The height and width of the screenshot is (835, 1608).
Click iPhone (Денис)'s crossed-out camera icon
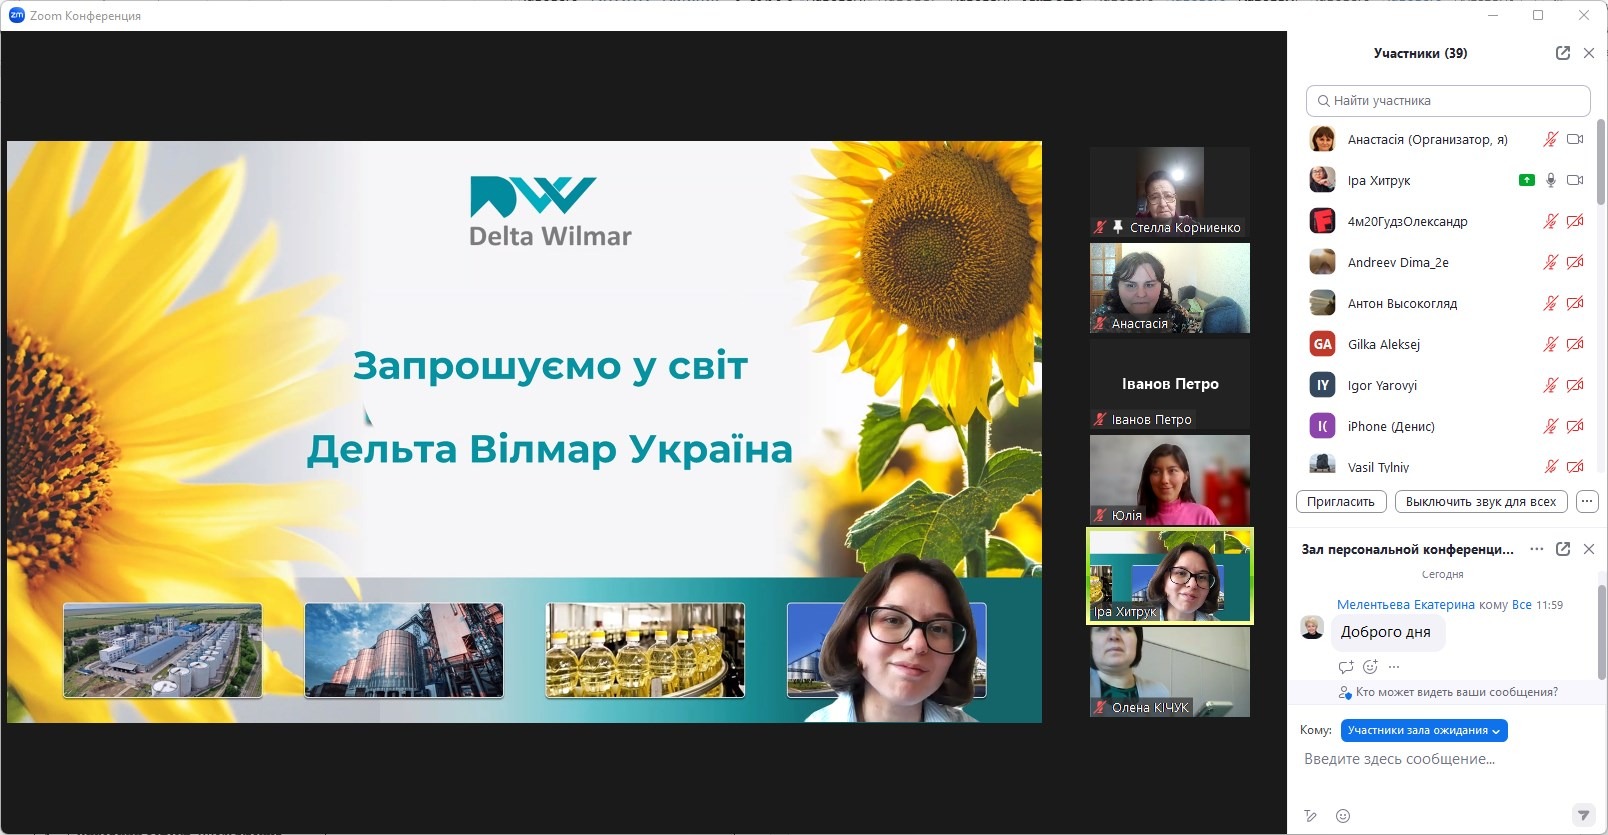click(x=1575, y=427)
